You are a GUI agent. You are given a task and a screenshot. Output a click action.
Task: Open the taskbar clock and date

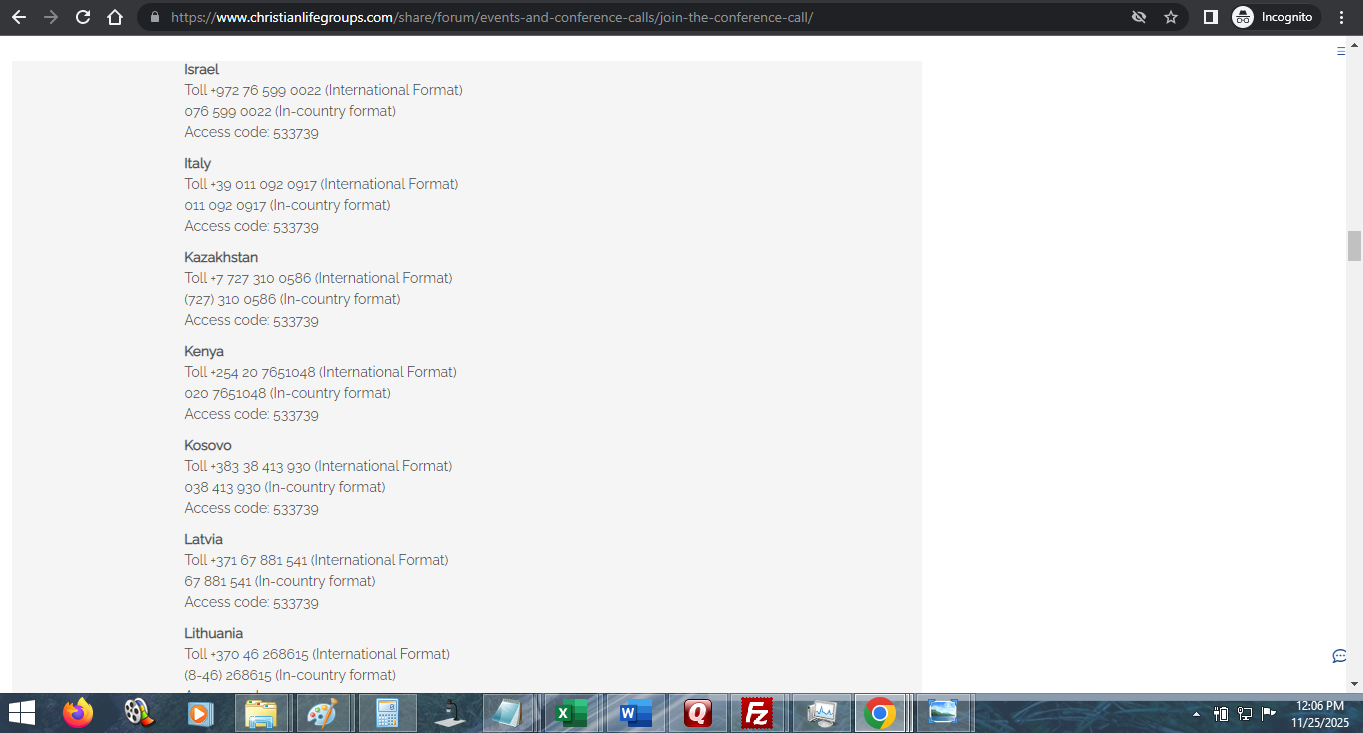pyautogui.click(x=1319, y=713)
